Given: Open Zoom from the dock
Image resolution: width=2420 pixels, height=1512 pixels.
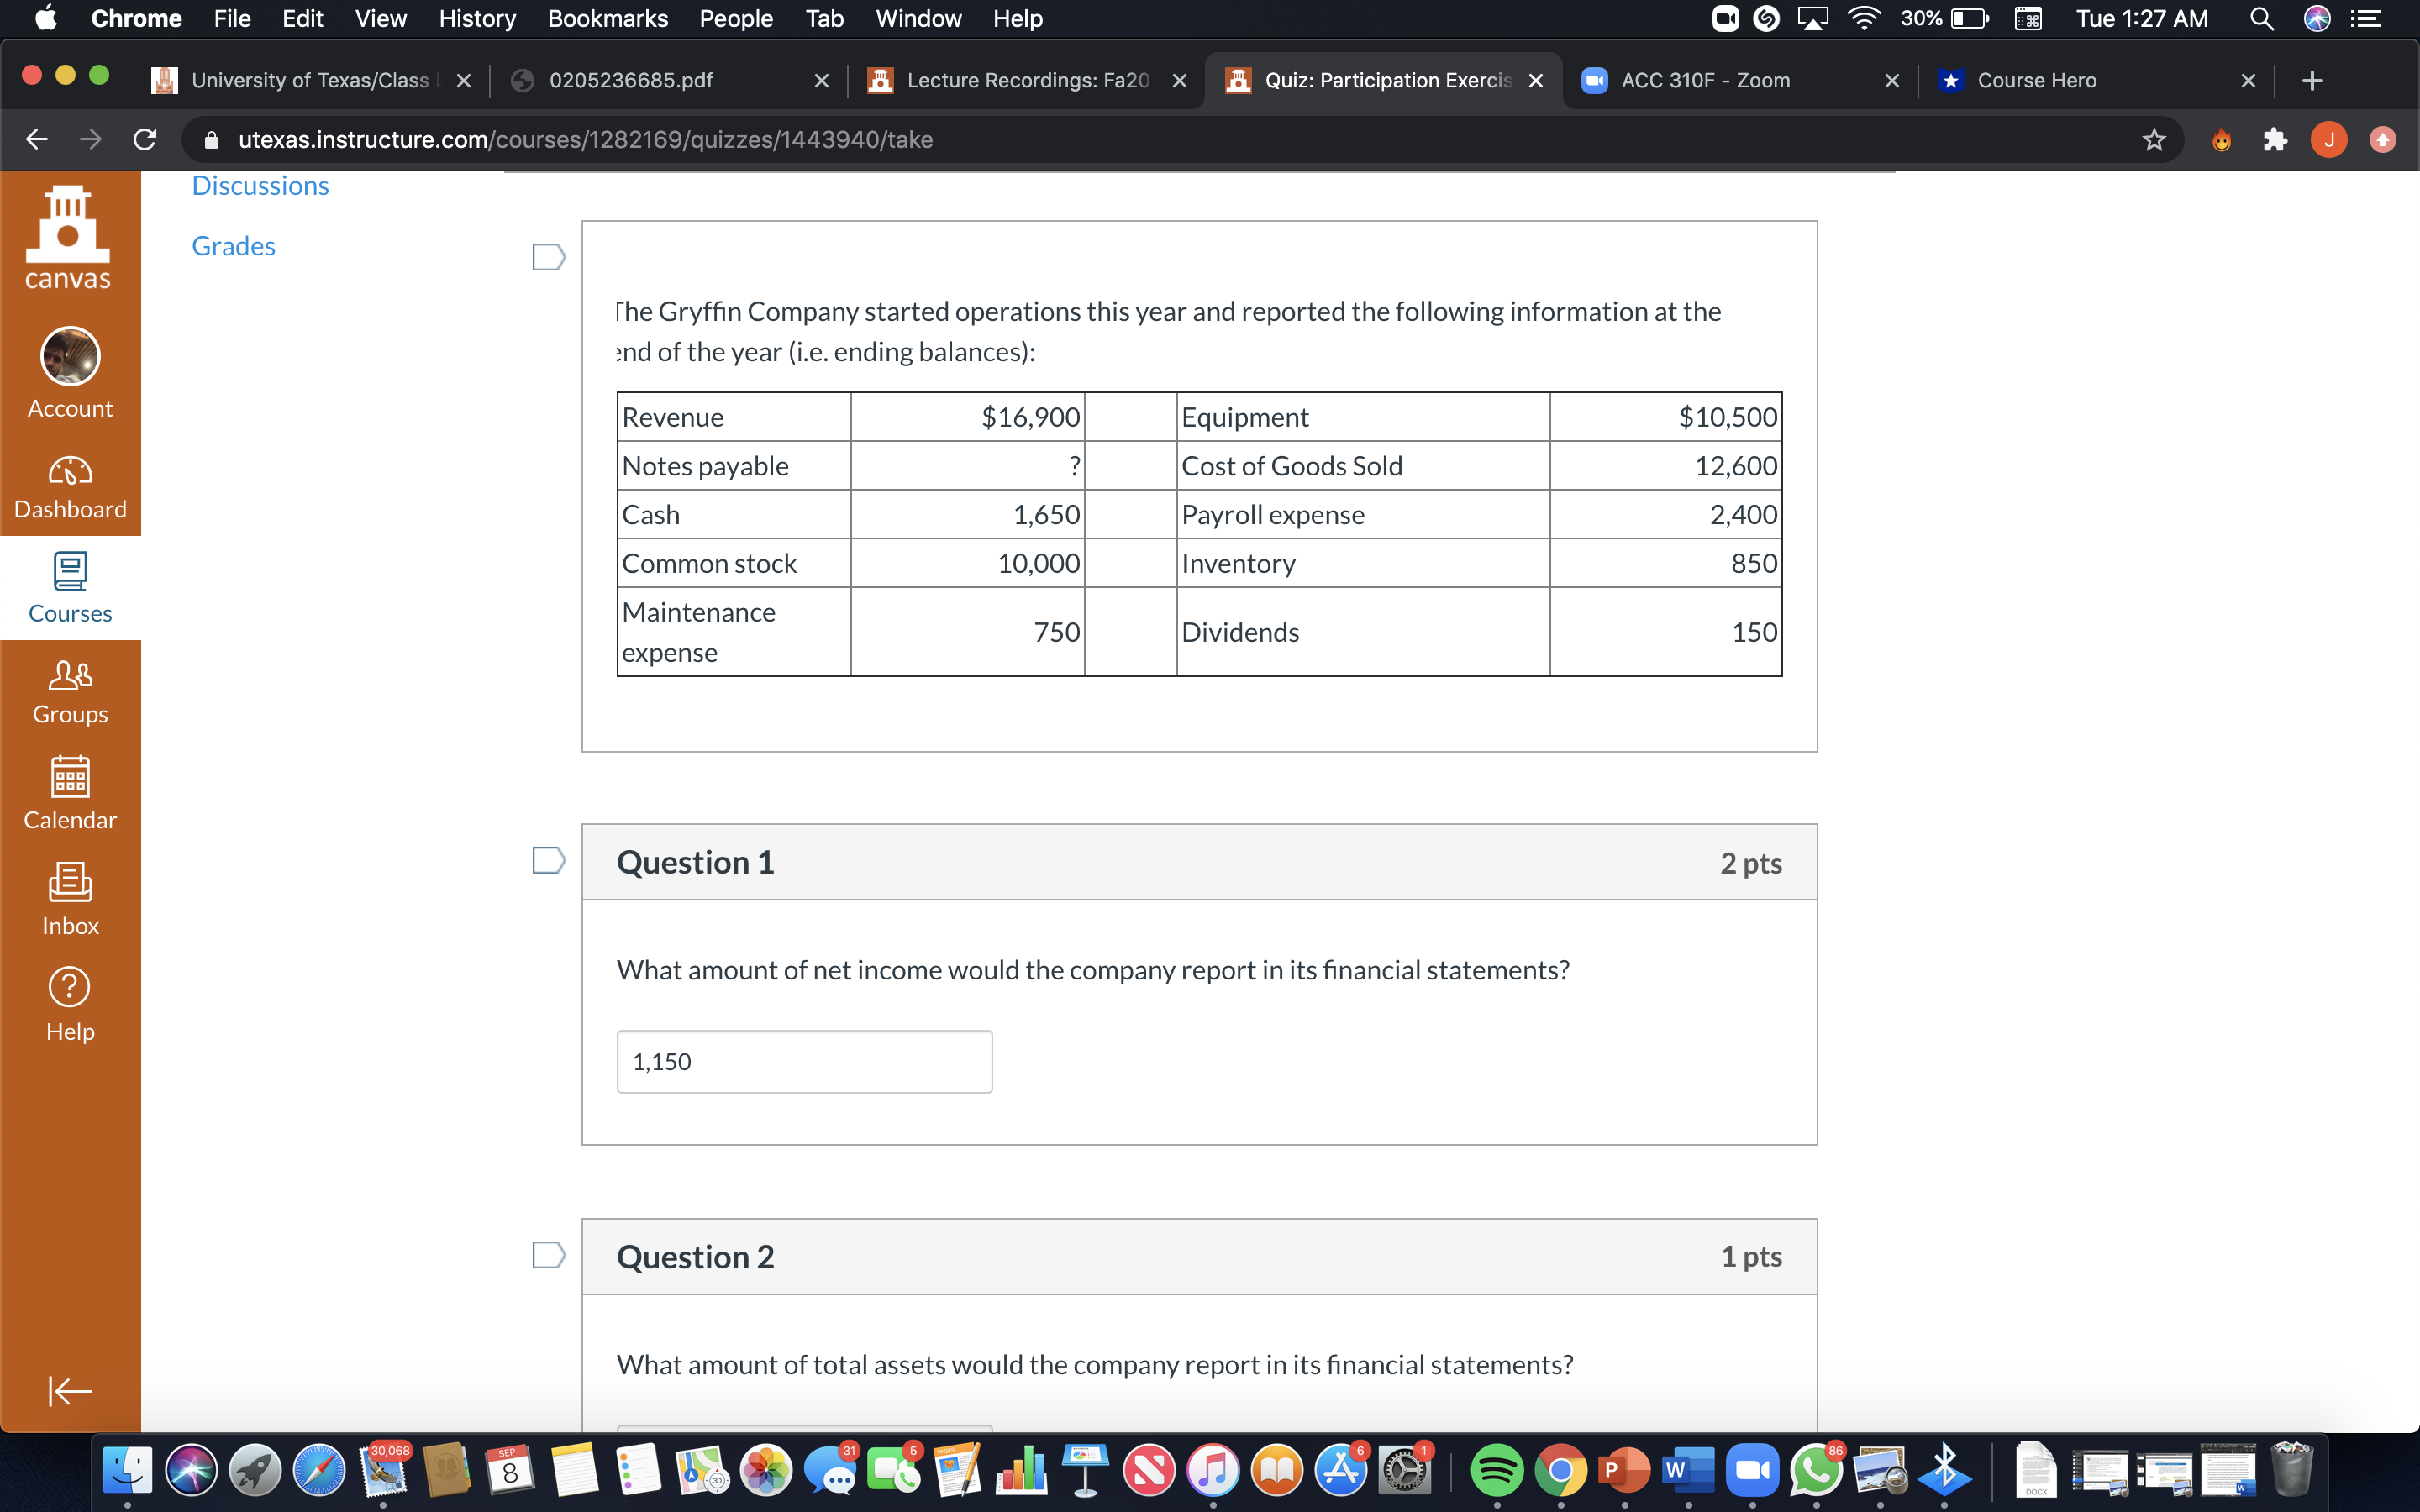Looking at the screenshot, I should click(x=1752, y=1470).
